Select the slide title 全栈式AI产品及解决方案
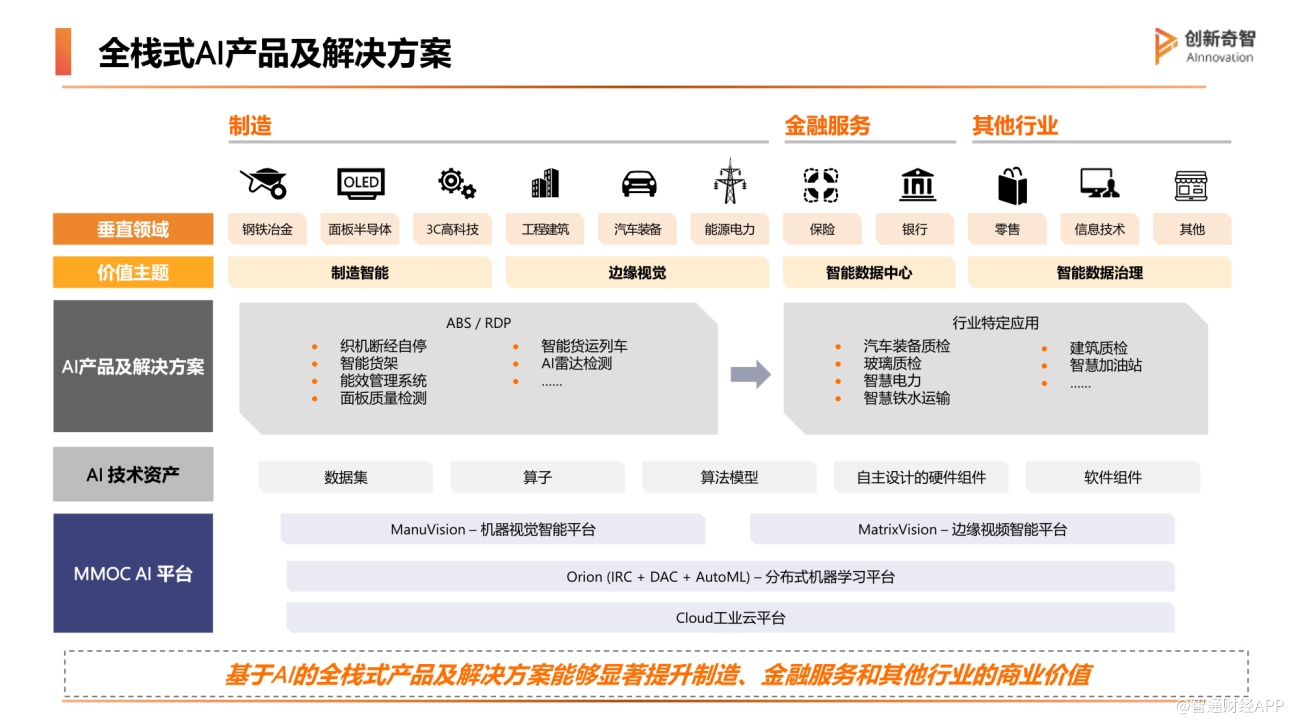The height and width of the screenshot is (725, 1294). [274, 53]
